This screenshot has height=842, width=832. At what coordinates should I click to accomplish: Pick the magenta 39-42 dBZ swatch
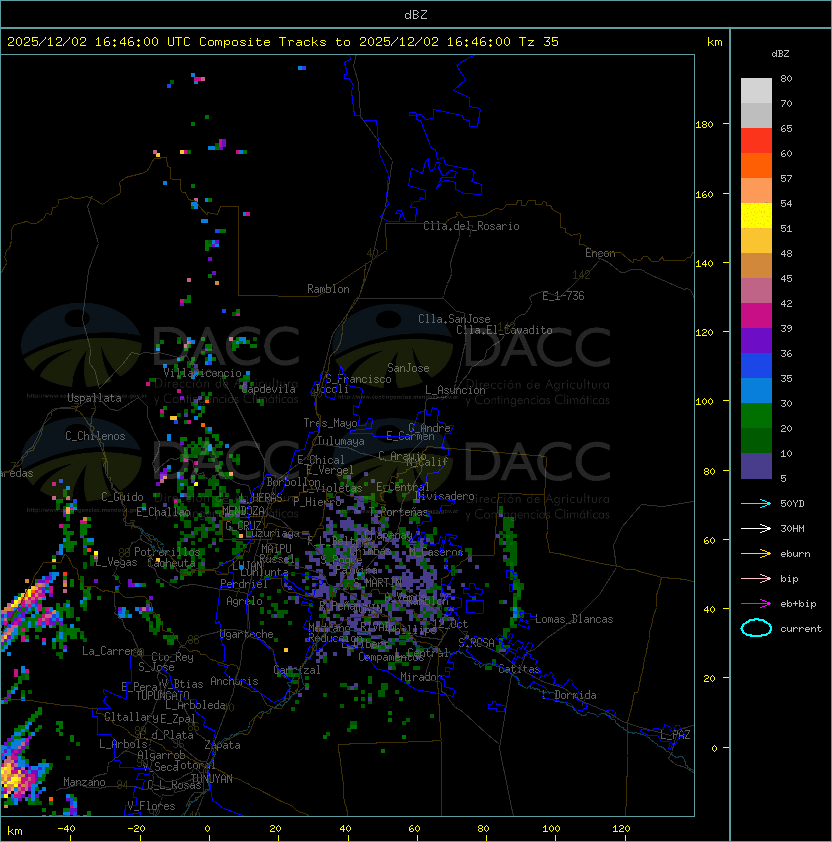coord(756,315)
